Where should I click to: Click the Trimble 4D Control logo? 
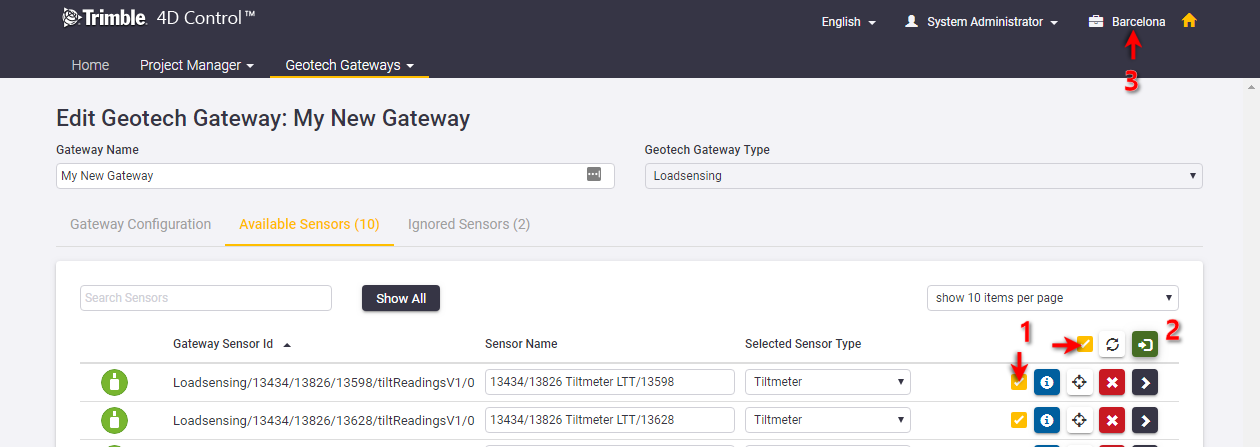click(x=159, y=17)
